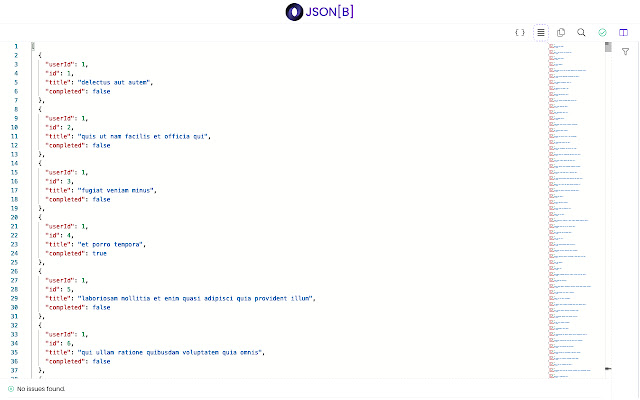Select line number 20 in the gutter

[14, 217]
